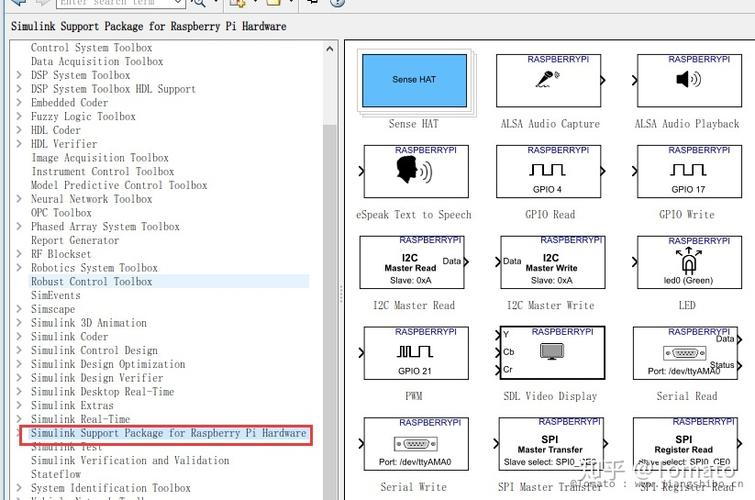Select Model Predictive Control Toolbox row

click(119, 185)
